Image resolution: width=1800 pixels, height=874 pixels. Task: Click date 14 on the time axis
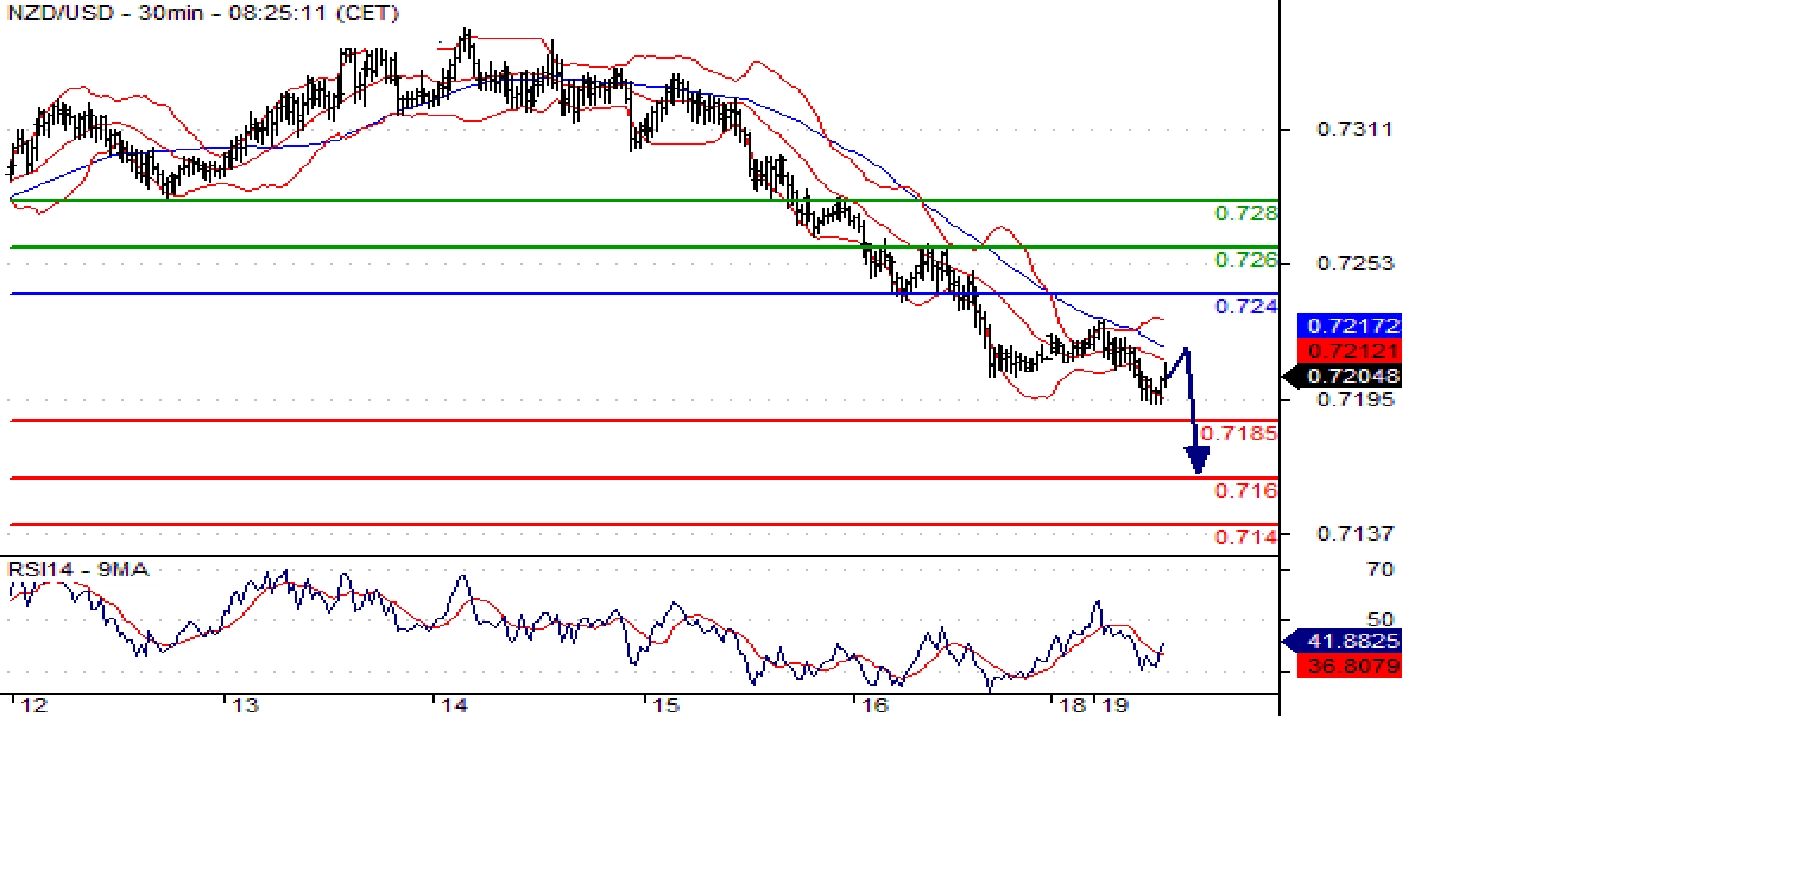click(455, 706)
